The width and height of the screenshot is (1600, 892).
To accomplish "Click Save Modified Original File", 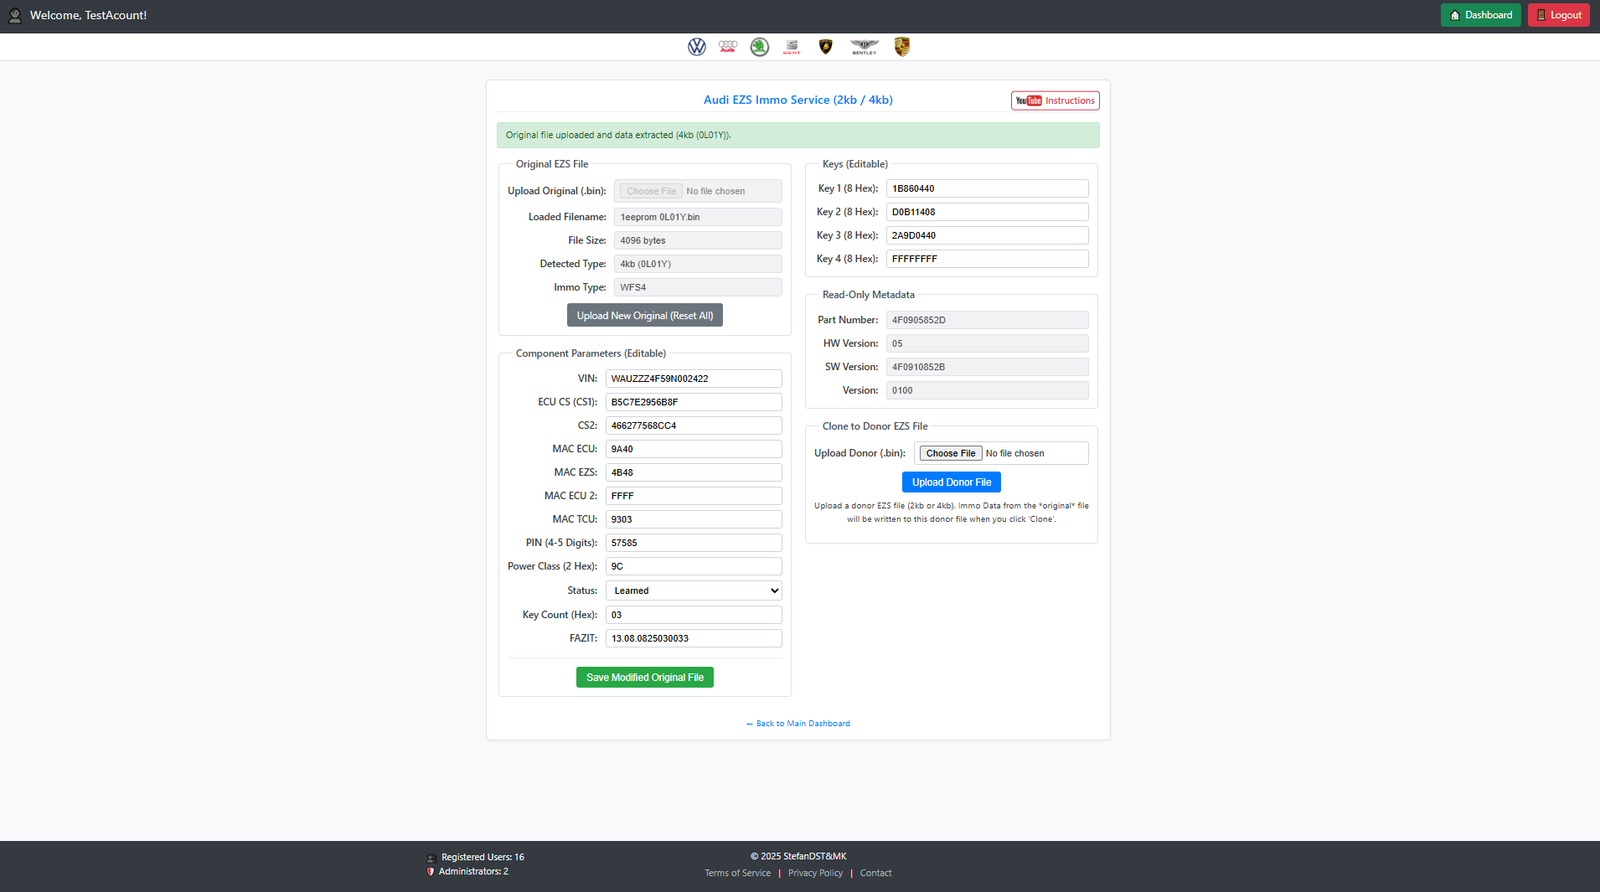I will [645, 677].
